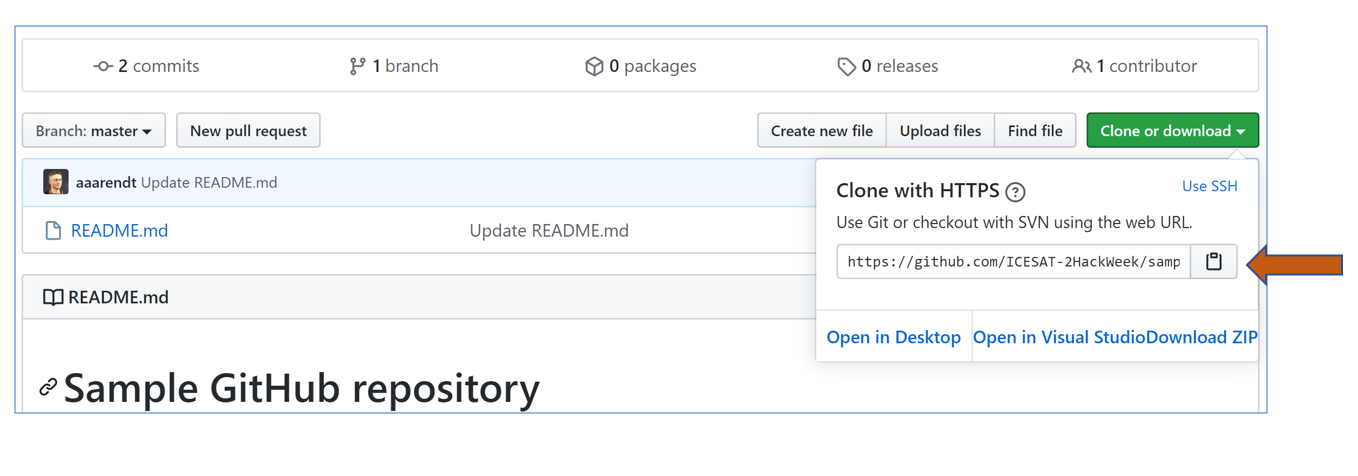
Task: Open the latest commit message next to aaarendt
Action: click(x=209, y=183)
